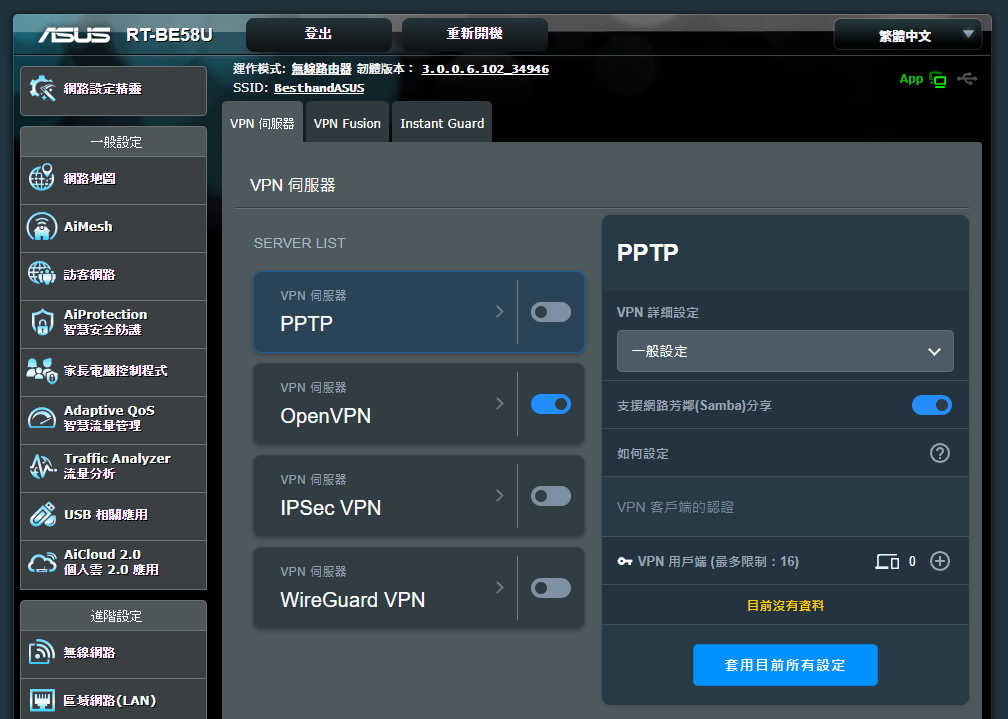Switch to the VPN Fusion tab
Screen dimensions: 1008x719
347,124
